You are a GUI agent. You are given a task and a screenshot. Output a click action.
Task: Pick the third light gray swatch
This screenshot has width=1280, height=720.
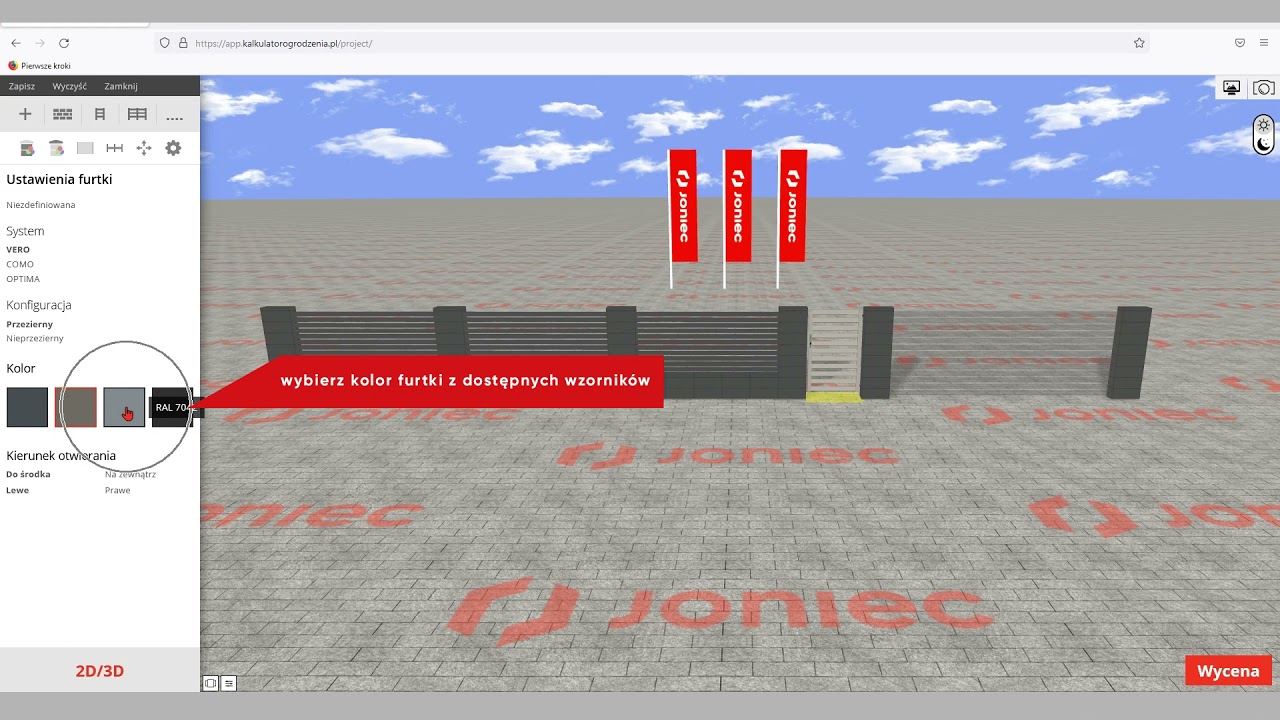tap(124, 407)
